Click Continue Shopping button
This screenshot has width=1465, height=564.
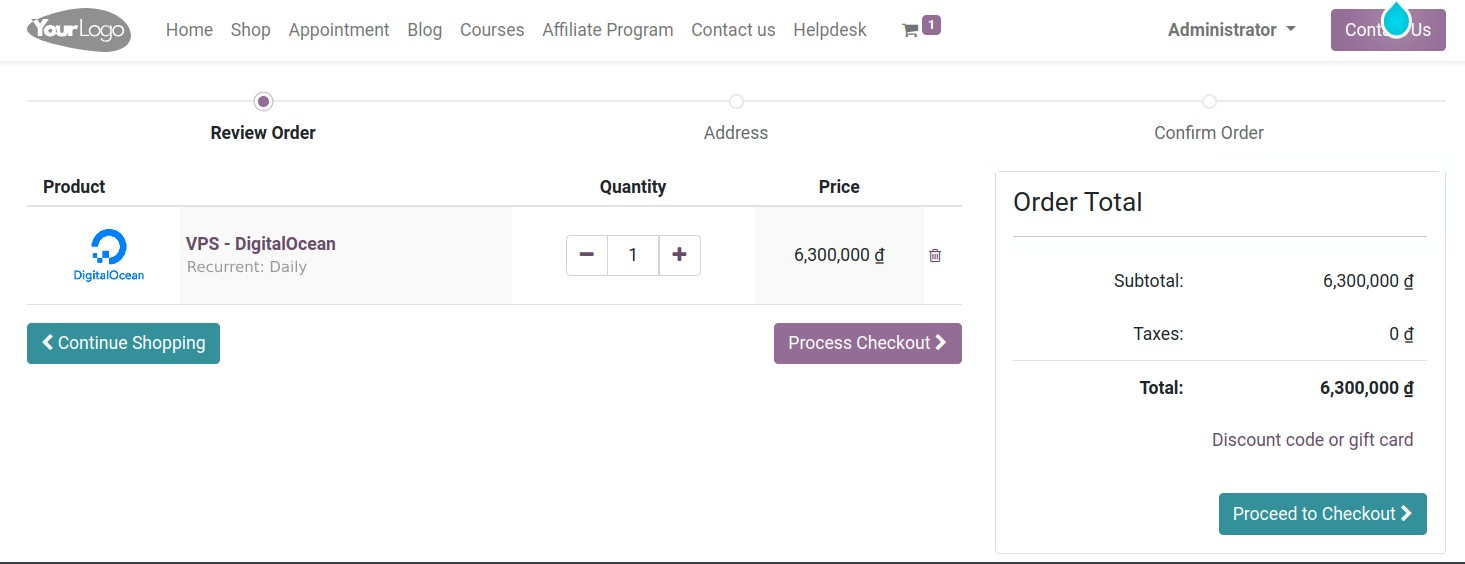point(123,343)
